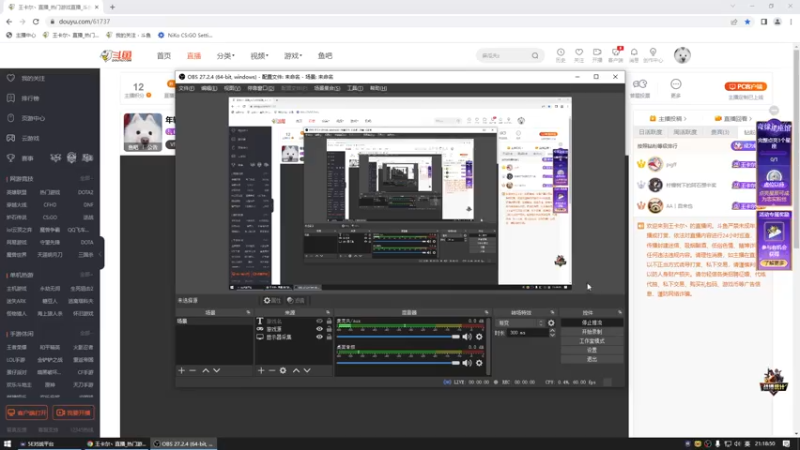Pop out the Scenes dock icon
The height and width of the screenshot is (450, 800).
point(248,312)
